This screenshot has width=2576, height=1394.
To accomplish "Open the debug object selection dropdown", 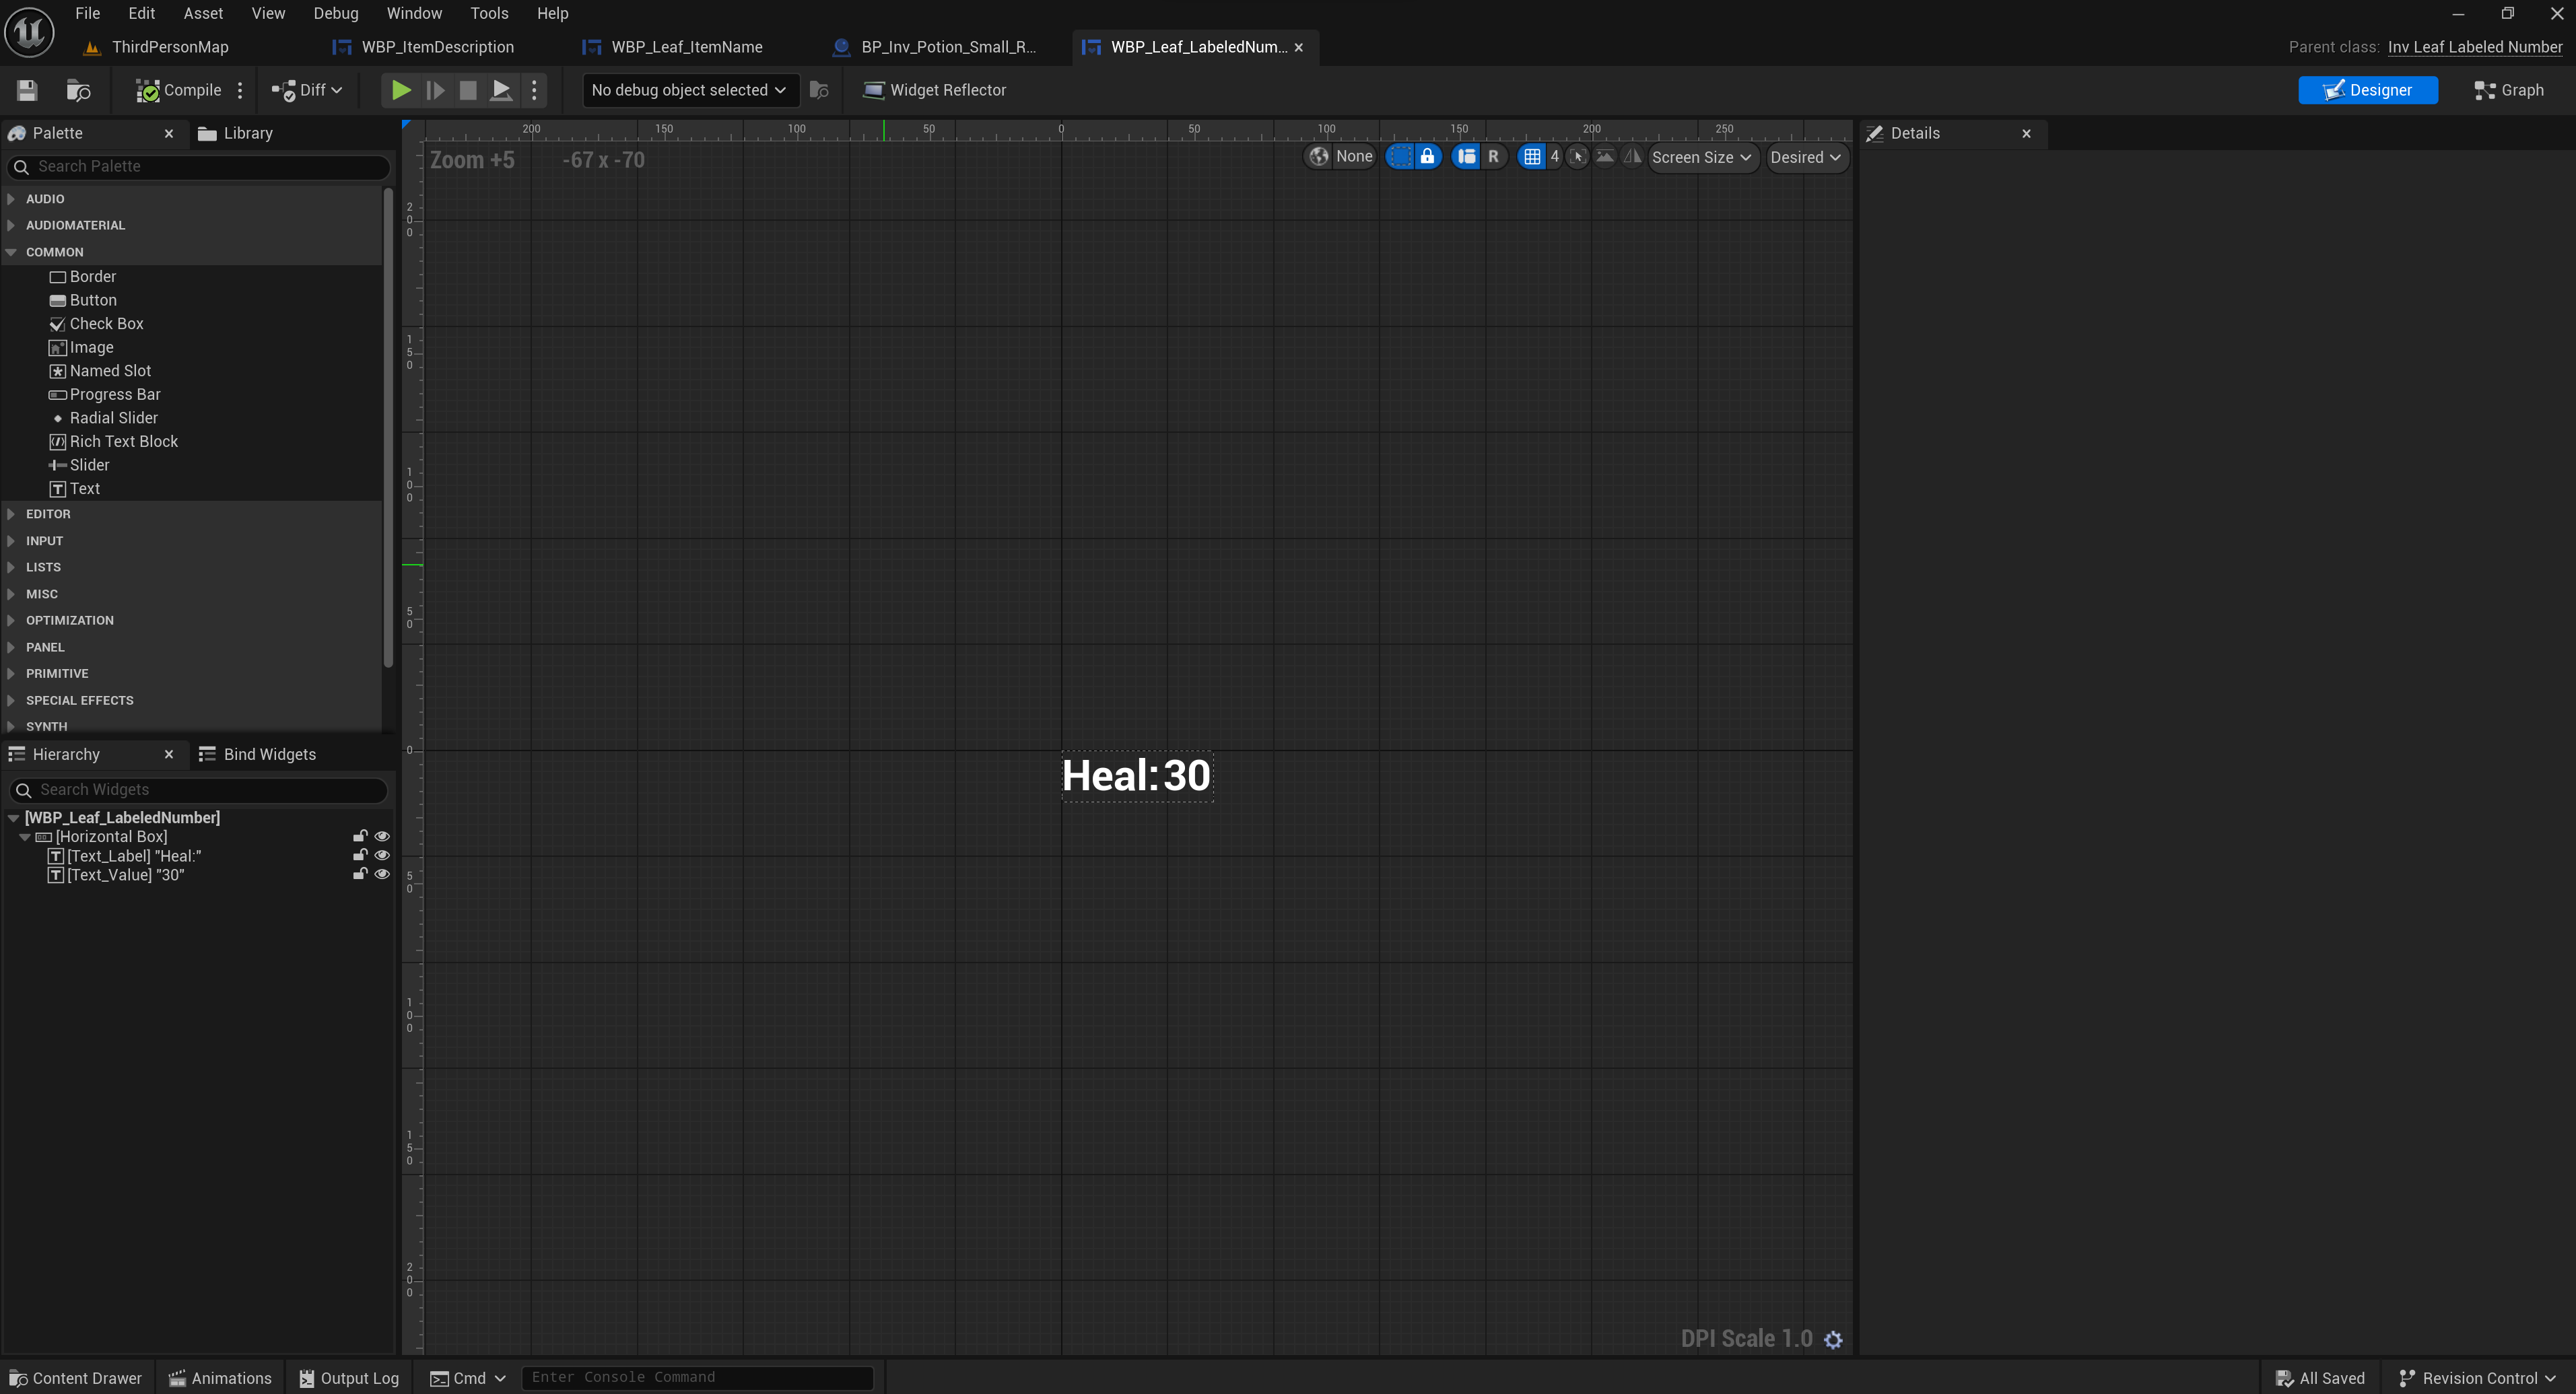I will pos(689,90).
